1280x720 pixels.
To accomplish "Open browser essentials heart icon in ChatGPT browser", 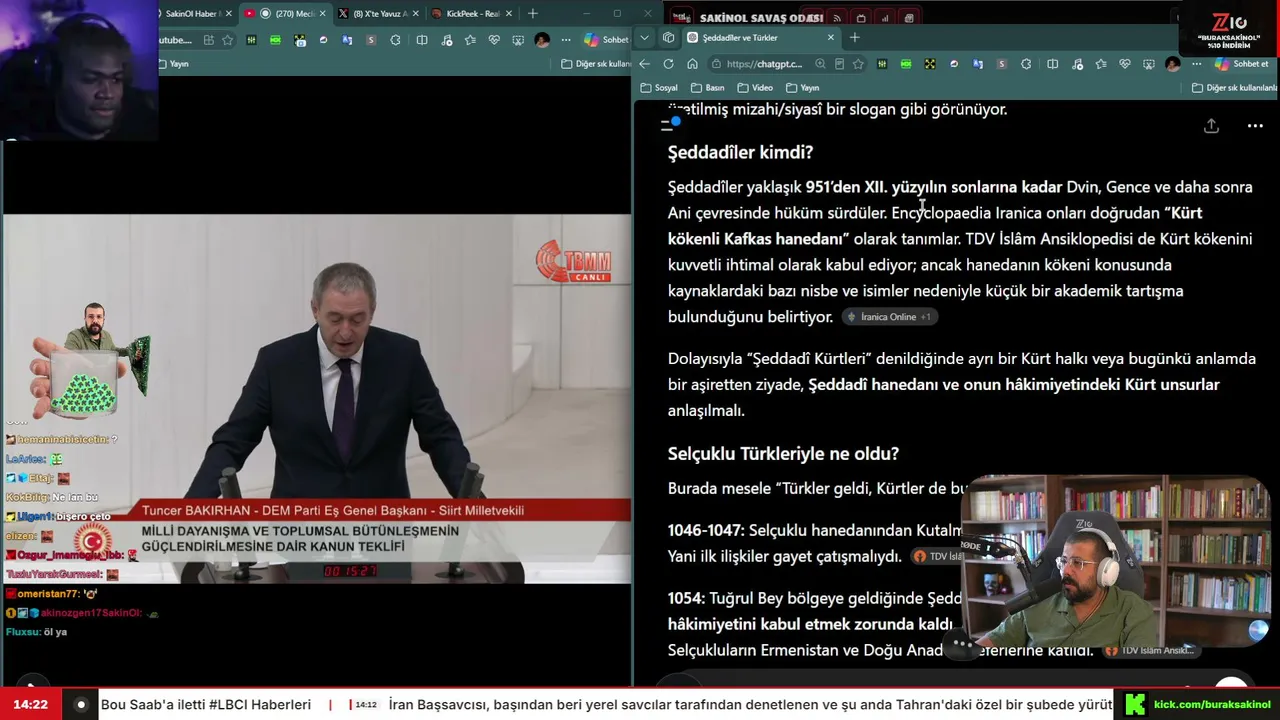I will (x=1125, y=64).
